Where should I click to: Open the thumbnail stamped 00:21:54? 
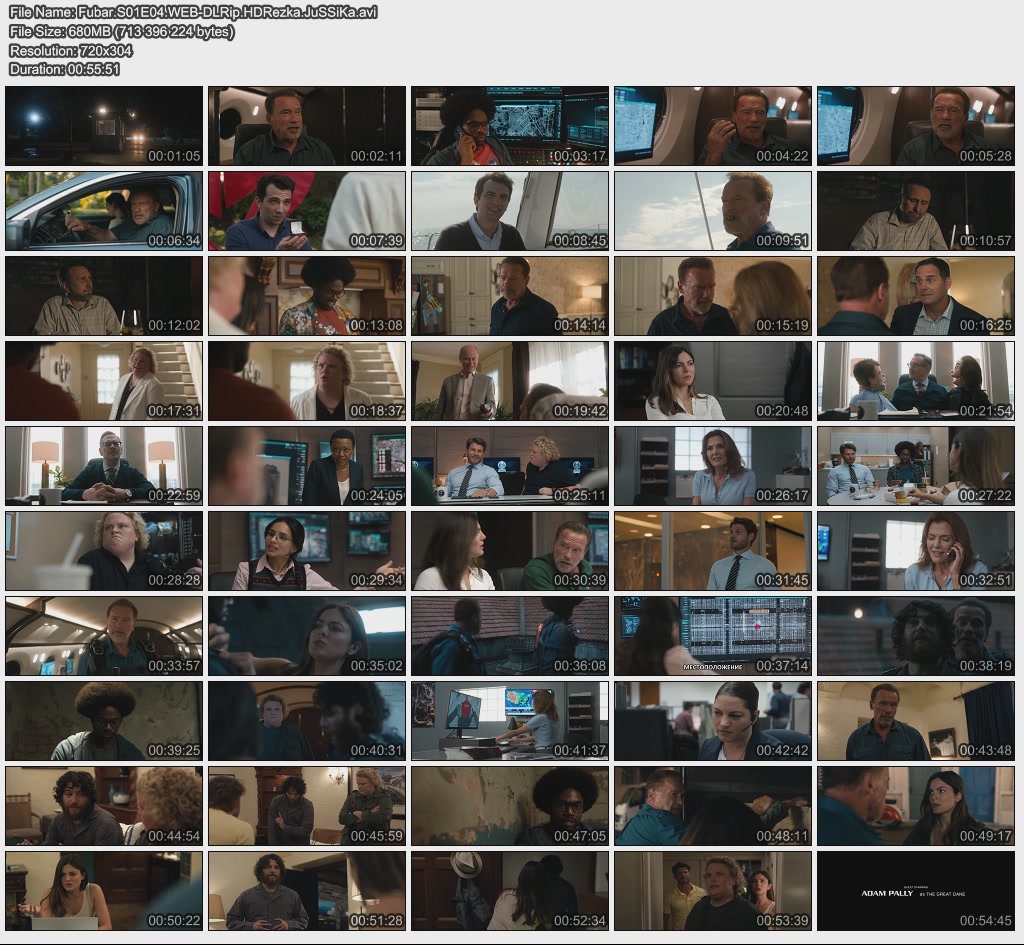point(916,381)
